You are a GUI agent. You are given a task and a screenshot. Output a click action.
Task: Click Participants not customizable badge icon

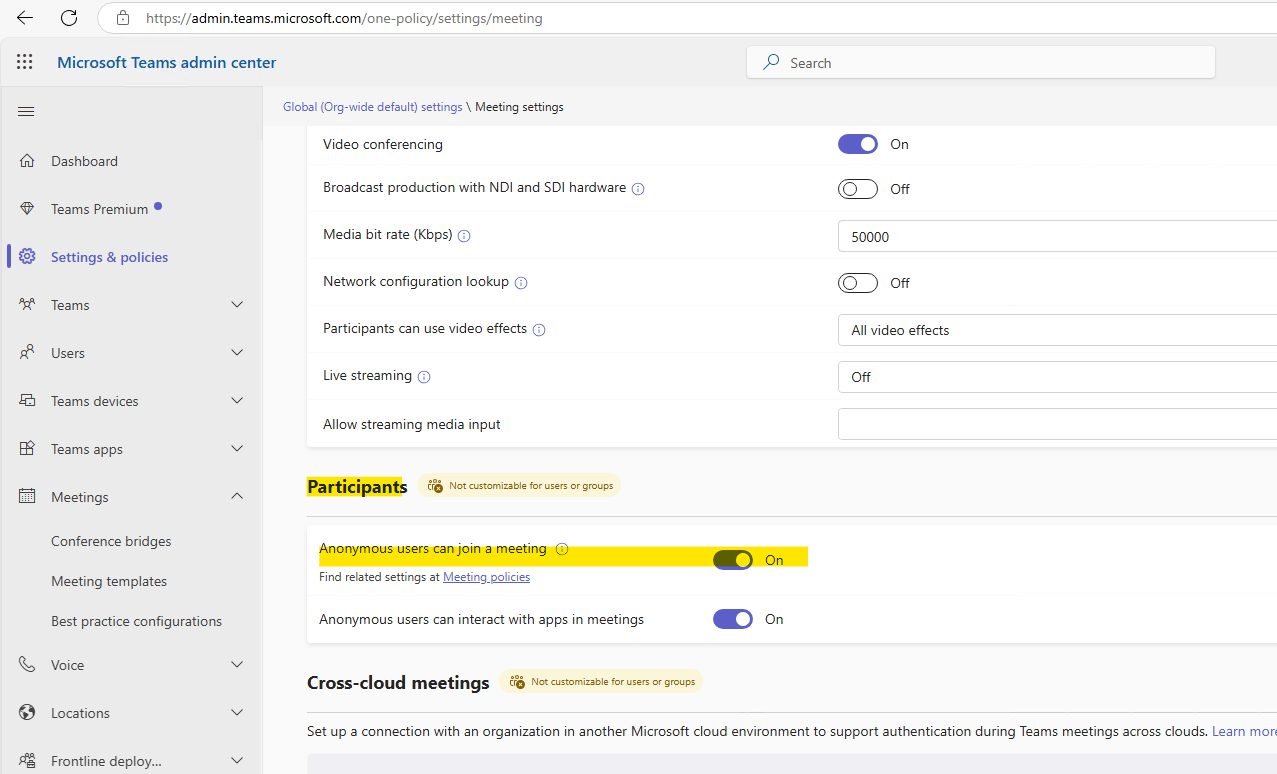tap(435, 485)
